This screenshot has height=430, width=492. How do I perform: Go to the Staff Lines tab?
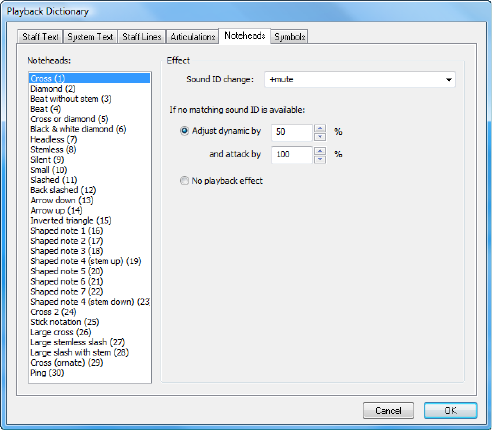point(142,37)
